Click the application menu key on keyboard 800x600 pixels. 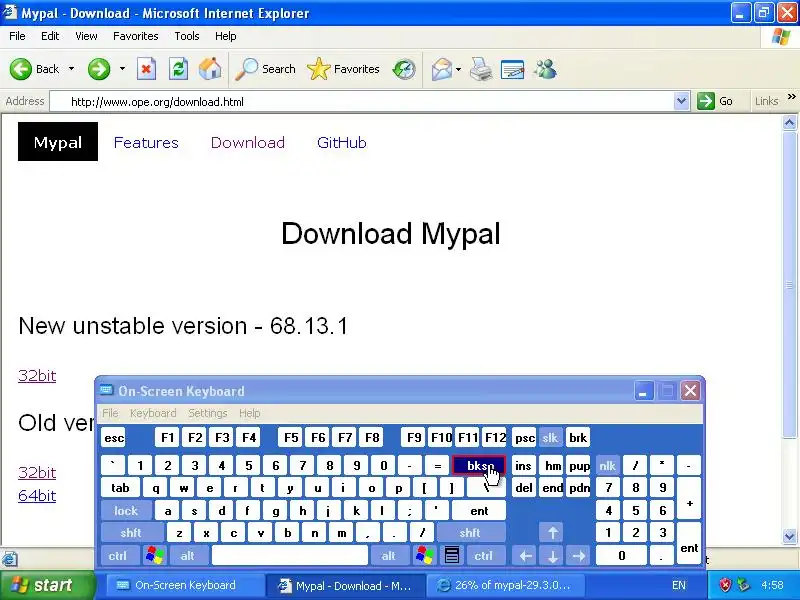point(452,555)
